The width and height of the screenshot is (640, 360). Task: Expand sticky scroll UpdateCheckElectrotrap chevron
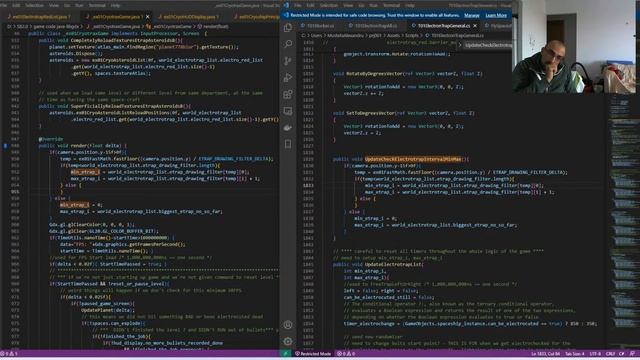(460, 44)
